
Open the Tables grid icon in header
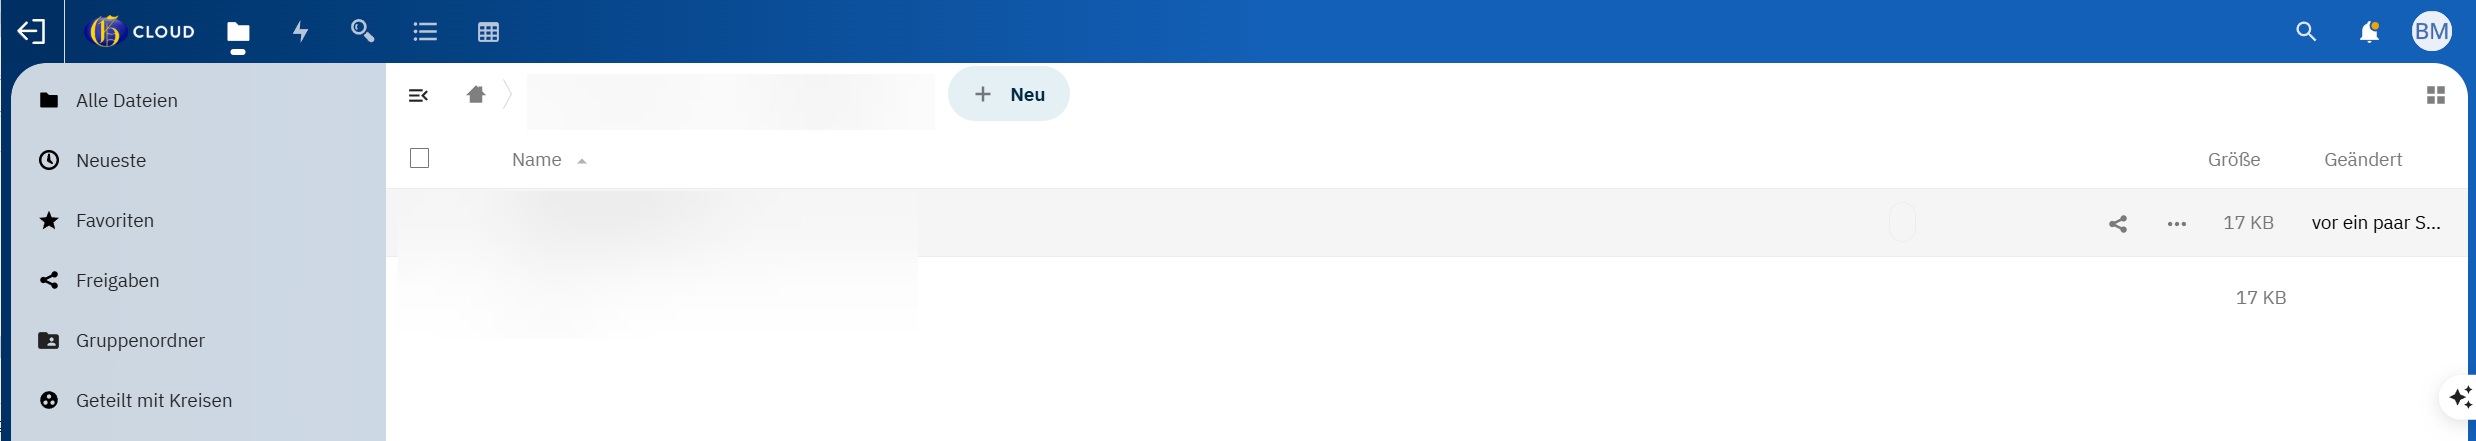pyautogui.click(x=488, y=32)
